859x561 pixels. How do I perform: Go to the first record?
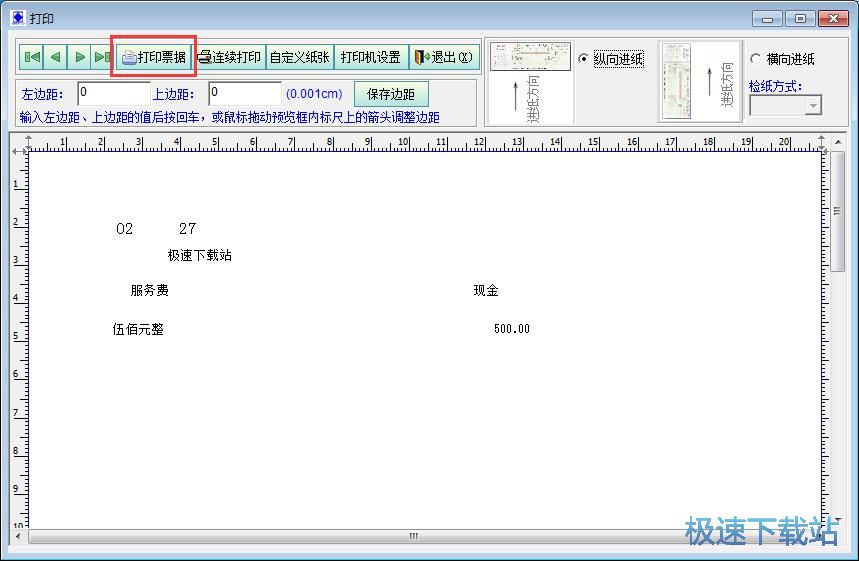tap(32, 57)
